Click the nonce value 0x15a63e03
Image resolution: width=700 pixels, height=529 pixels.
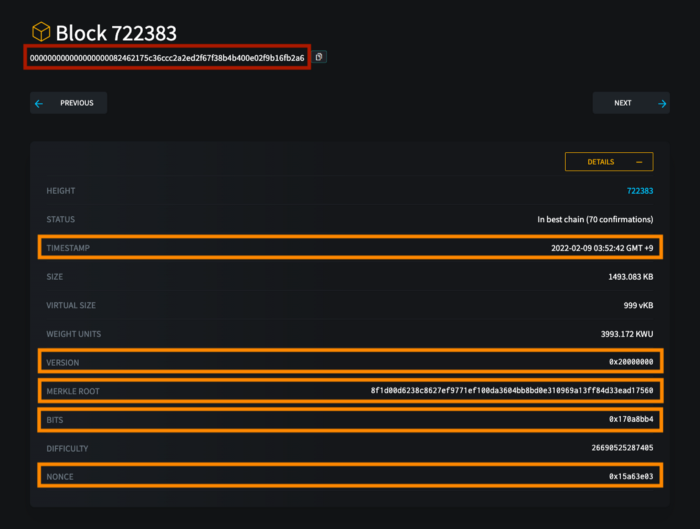pos(631,476)
